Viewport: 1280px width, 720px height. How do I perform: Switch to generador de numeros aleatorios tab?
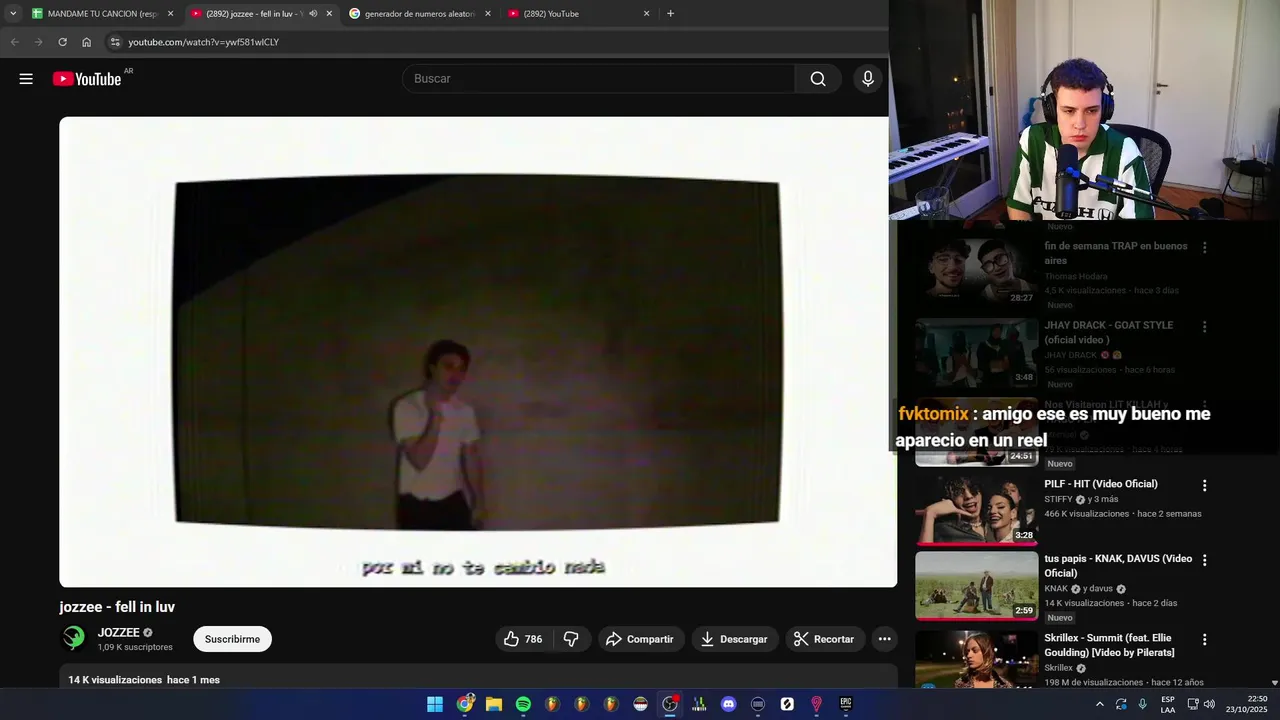(x=420, y=14)
